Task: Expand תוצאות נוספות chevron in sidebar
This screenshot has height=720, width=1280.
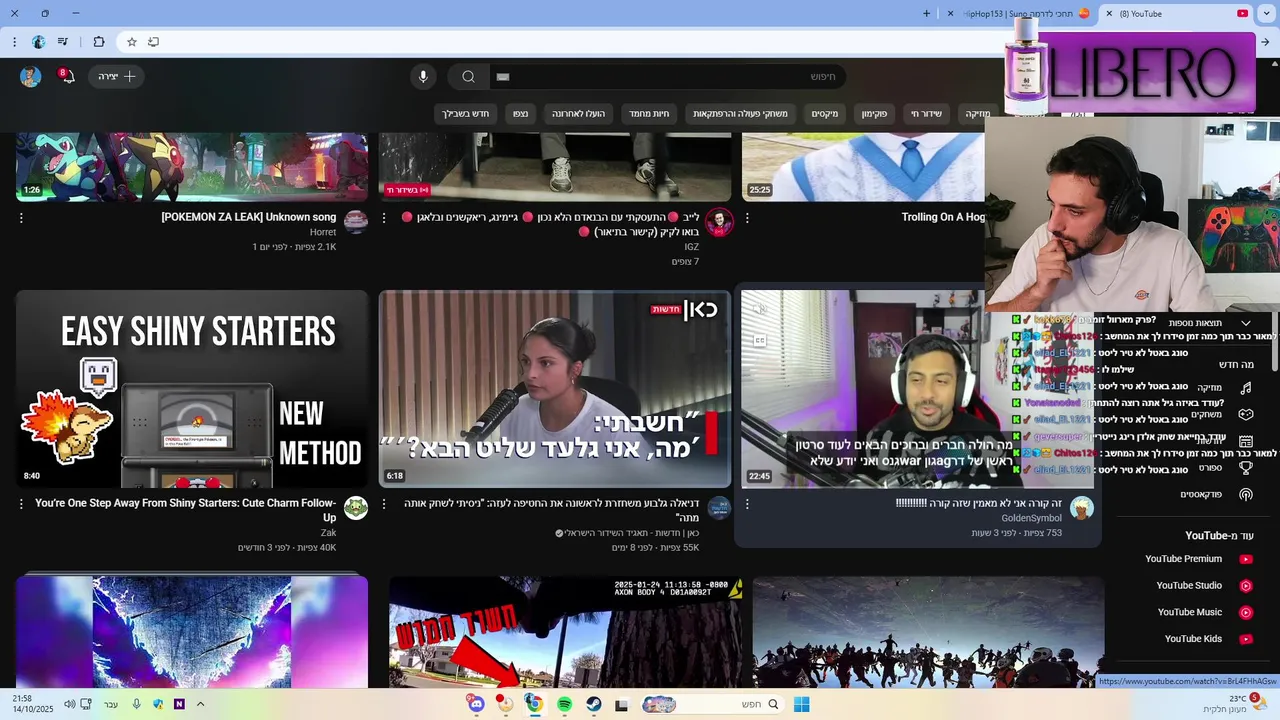Action: coord(1246,323)
